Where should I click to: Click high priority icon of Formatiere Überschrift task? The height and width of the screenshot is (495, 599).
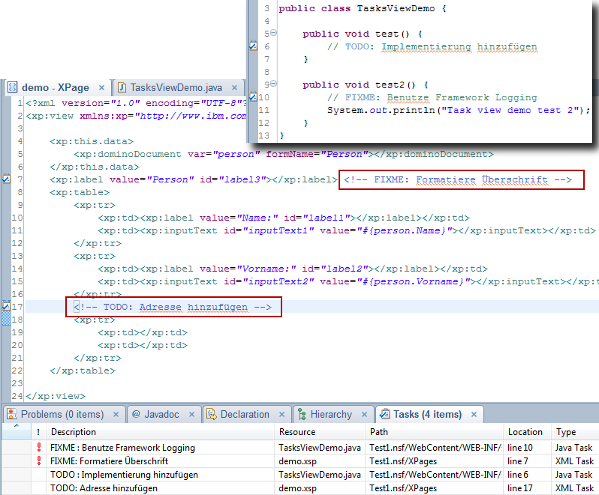(x=39, y=461)
